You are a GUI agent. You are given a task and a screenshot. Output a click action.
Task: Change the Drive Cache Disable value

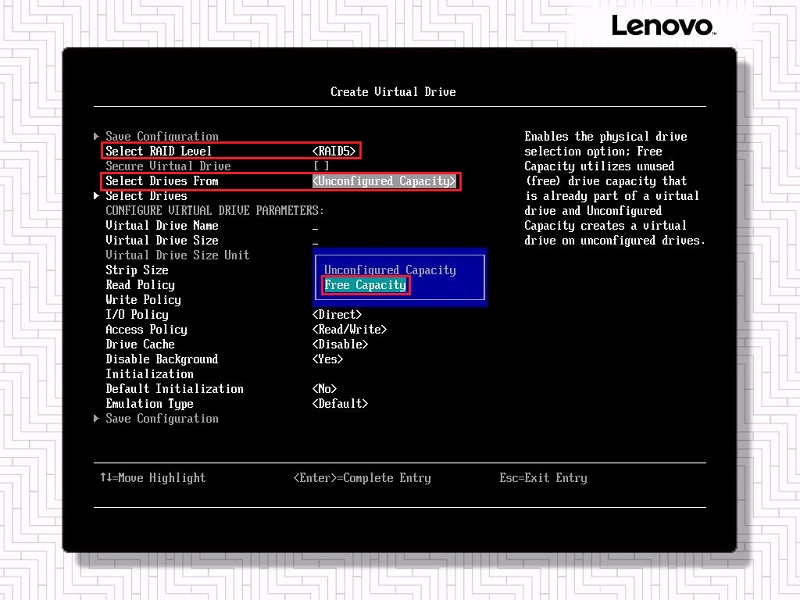[340, 344]
